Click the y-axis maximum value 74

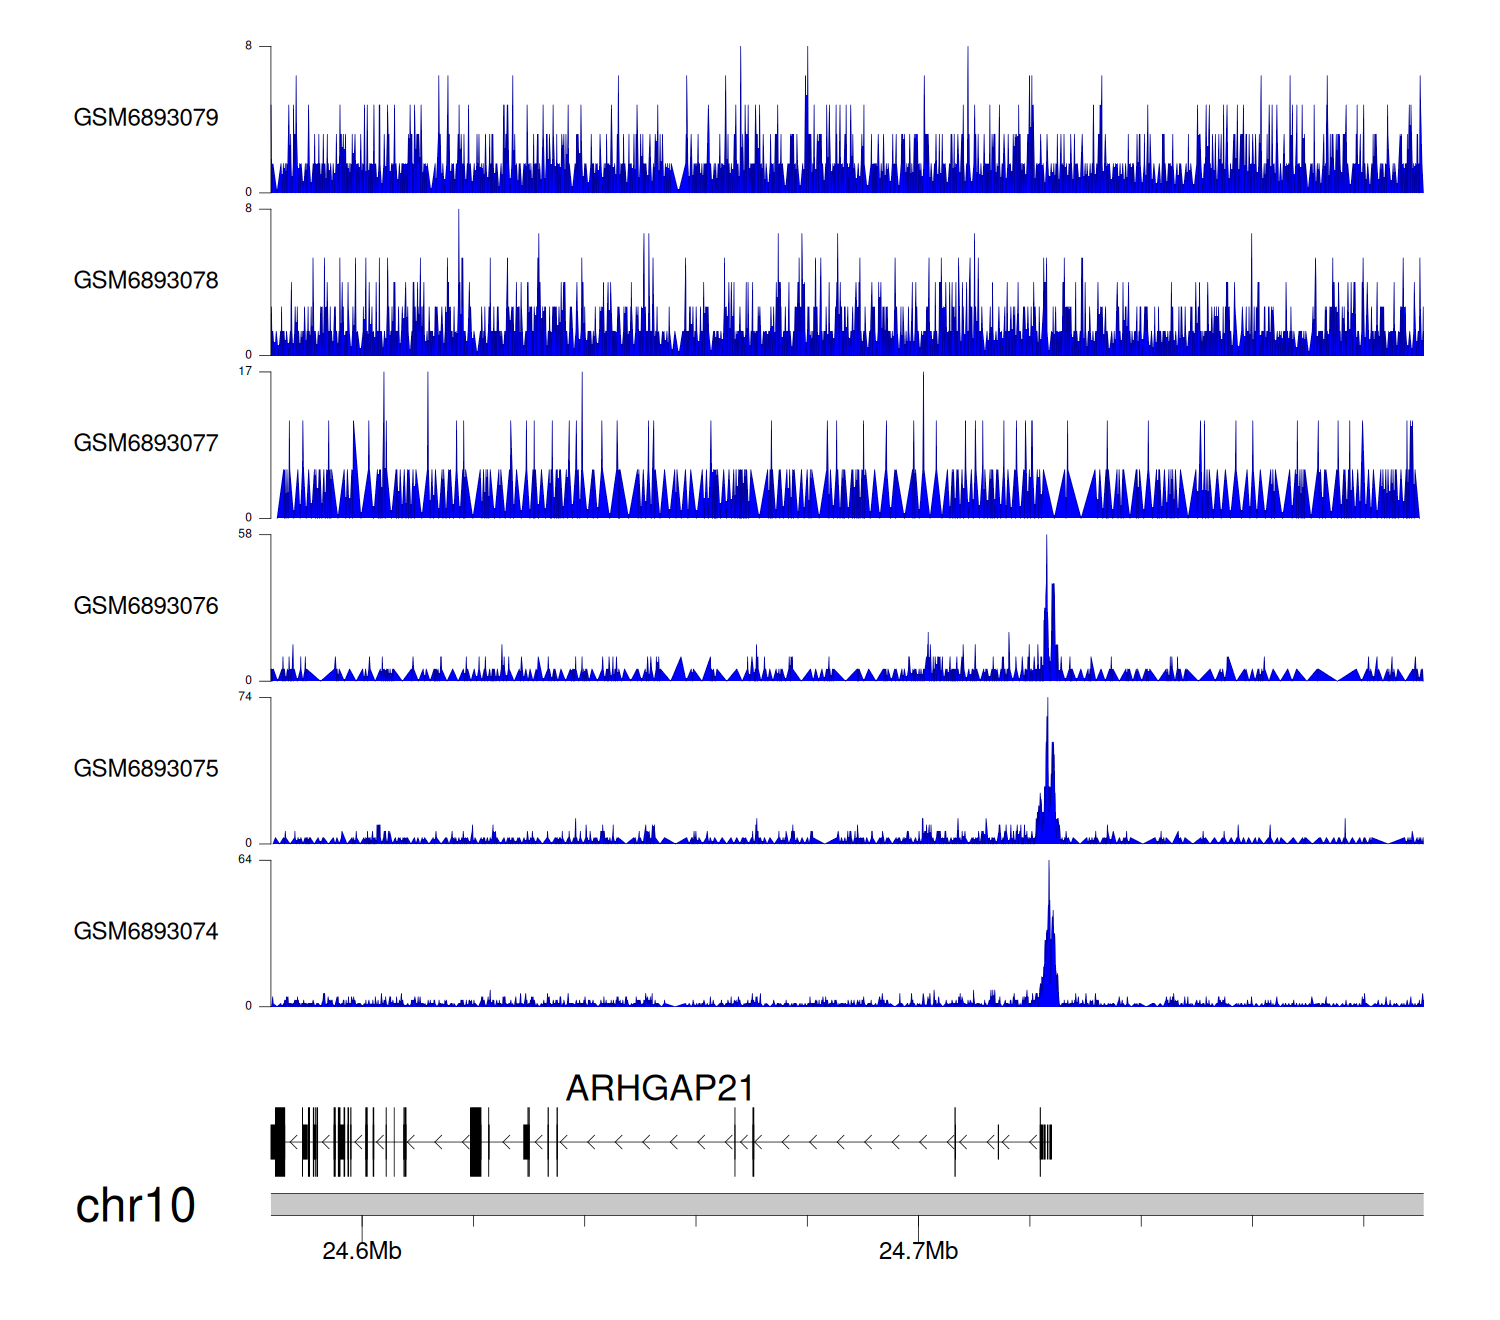(245, 697)
